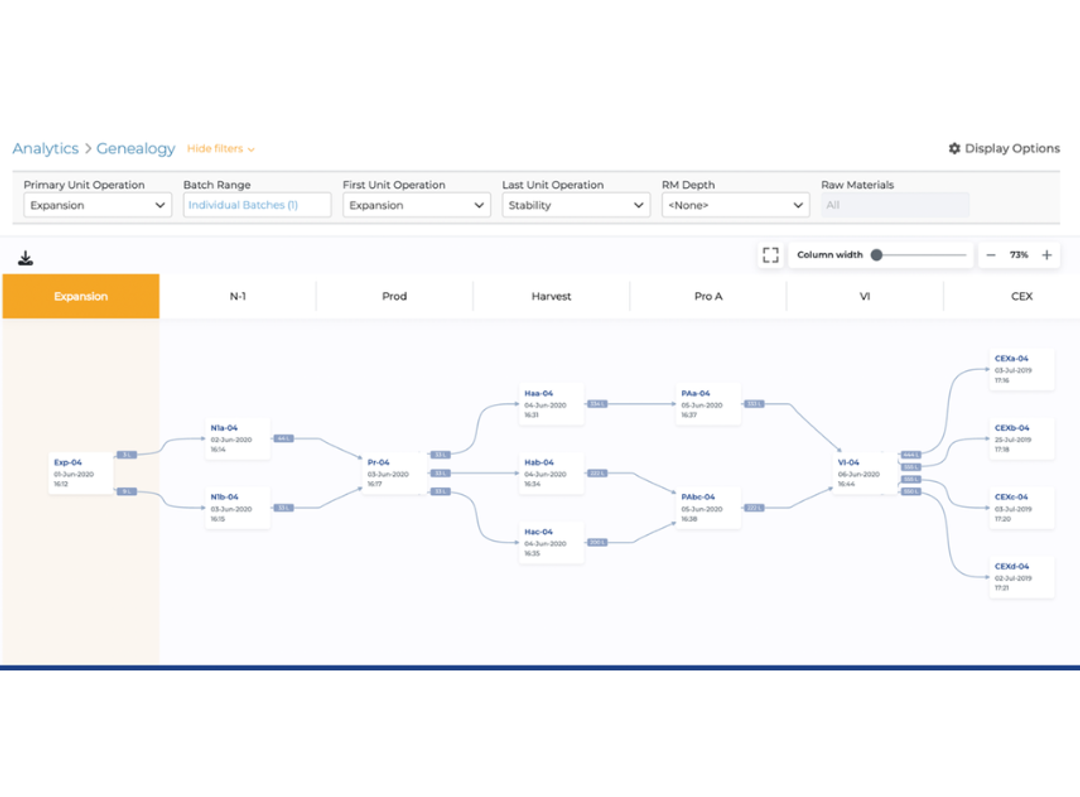The height and width of the screenshot is (797, 1080).
Task: Download the genealogy diagram
Action: (x=25, y=258)
